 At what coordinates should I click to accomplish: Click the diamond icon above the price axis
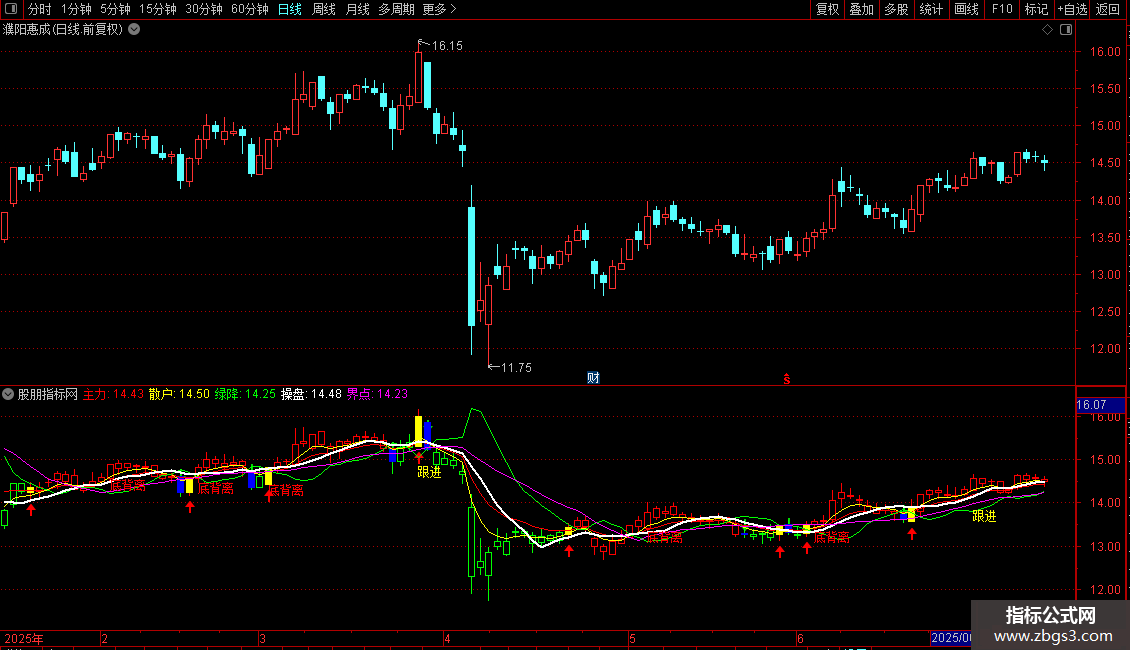coord(1048,30)
